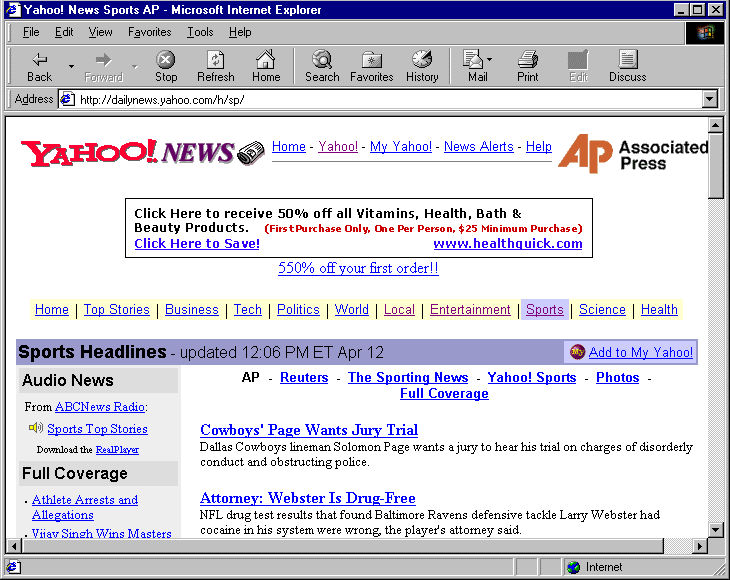This screenshot has width=730, height=580.
Task: Click The Sporting News source link
Action: pos(408,378)
